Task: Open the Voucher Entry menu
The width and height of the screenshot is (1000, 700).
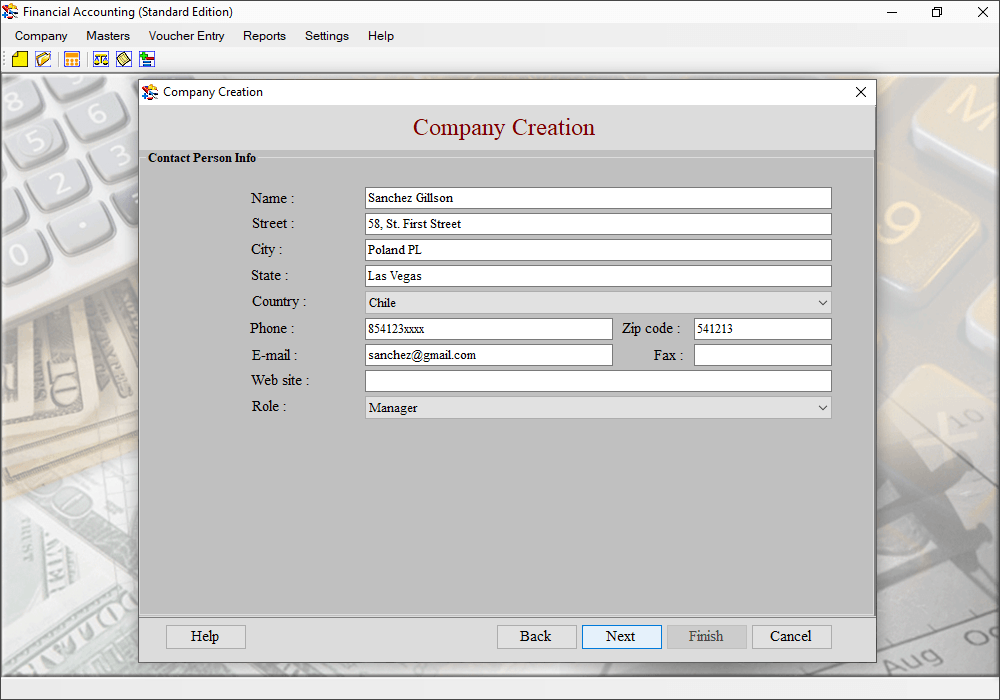Action: tap(186, 36)
